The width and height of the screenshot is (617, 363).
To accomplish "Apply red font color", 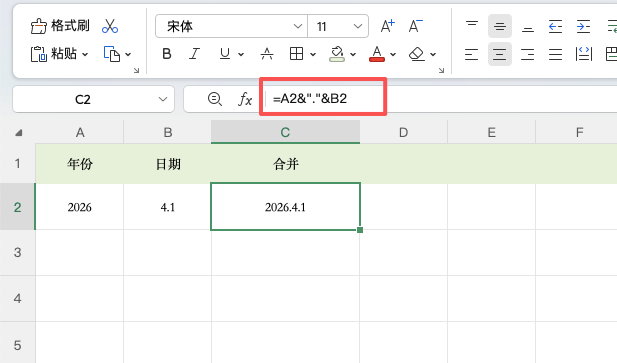I will click(x=377, y=54).
